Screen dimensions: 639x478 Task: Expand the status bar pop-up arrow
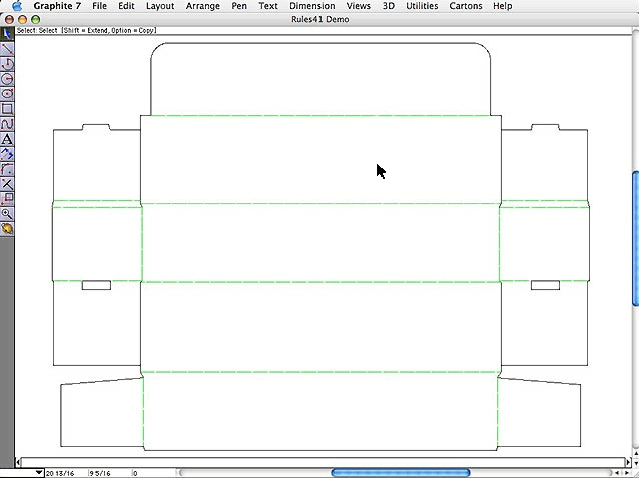click(39, 472)
